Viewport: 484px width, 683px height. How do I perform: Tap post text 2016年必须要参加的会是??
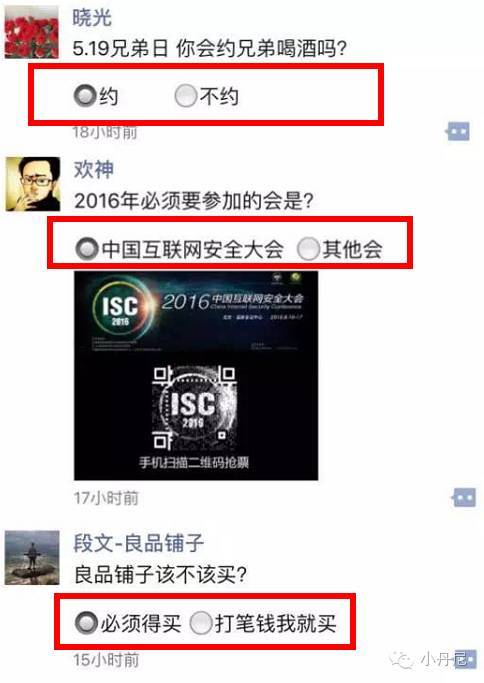click(x=194, y=201)
